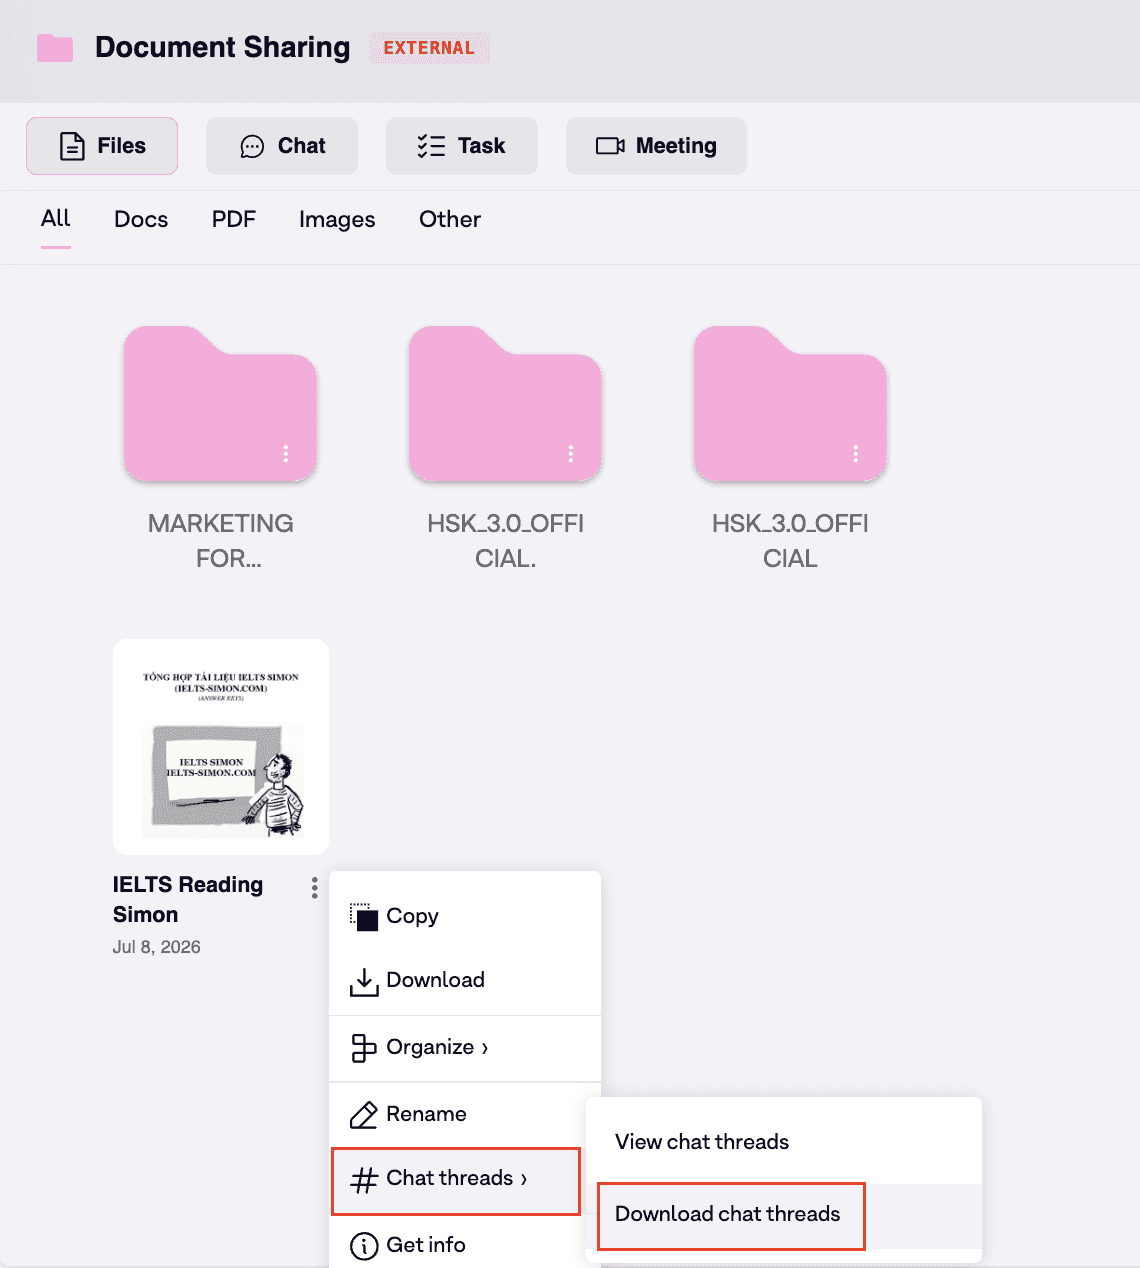This screenshot has height=1268, width=1140.
Task: Open the MARKETING FOR... folder
Action: click(221, 403)
